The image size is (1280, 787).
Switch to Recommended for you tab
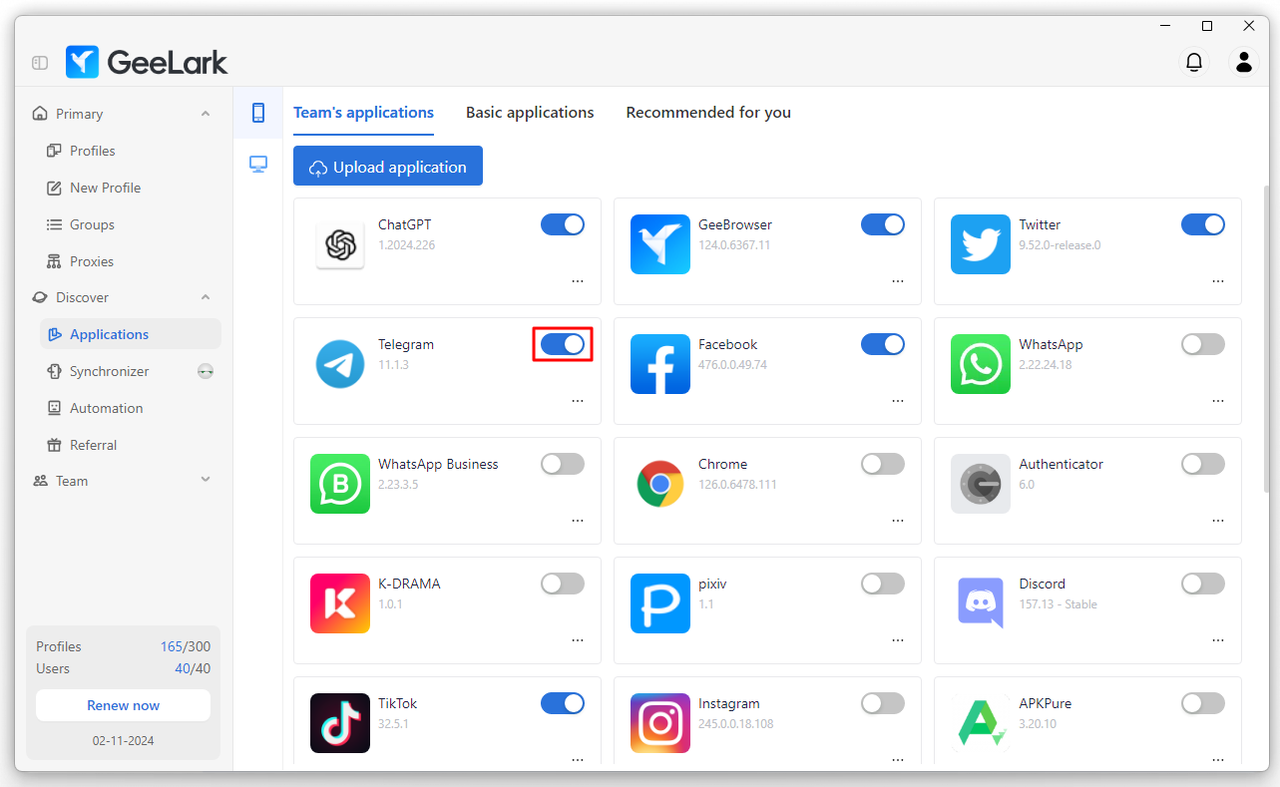[x=708, y=113]
